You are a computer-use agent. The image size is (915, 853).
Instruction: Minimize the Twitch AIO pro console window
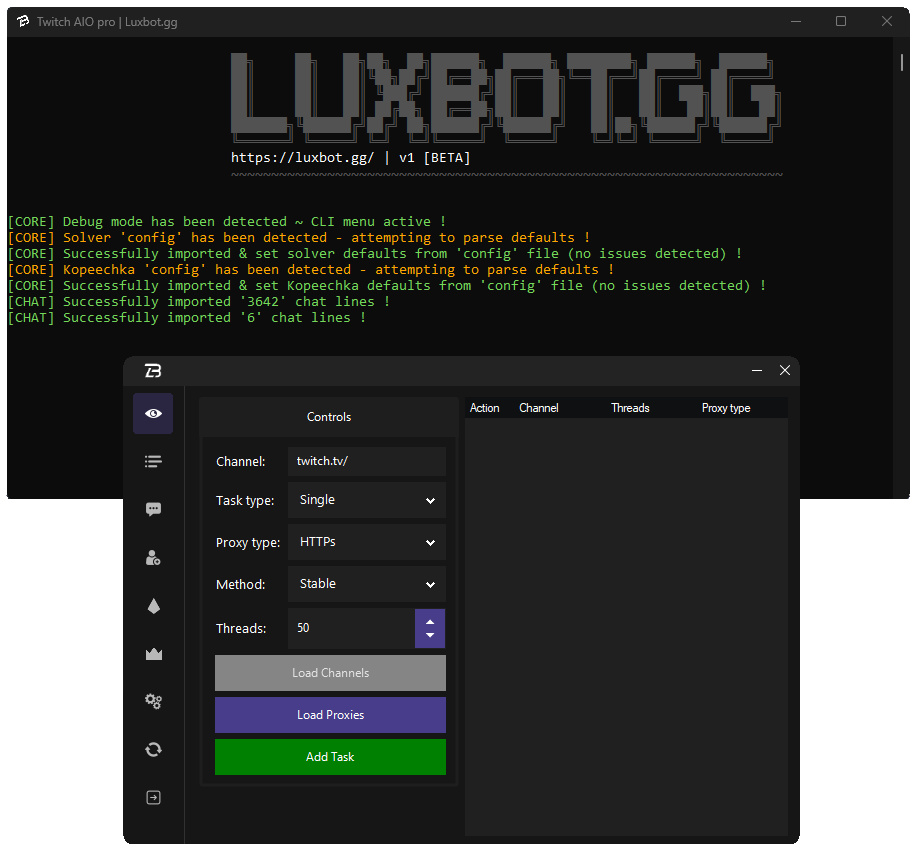click(x=796, y=22)
